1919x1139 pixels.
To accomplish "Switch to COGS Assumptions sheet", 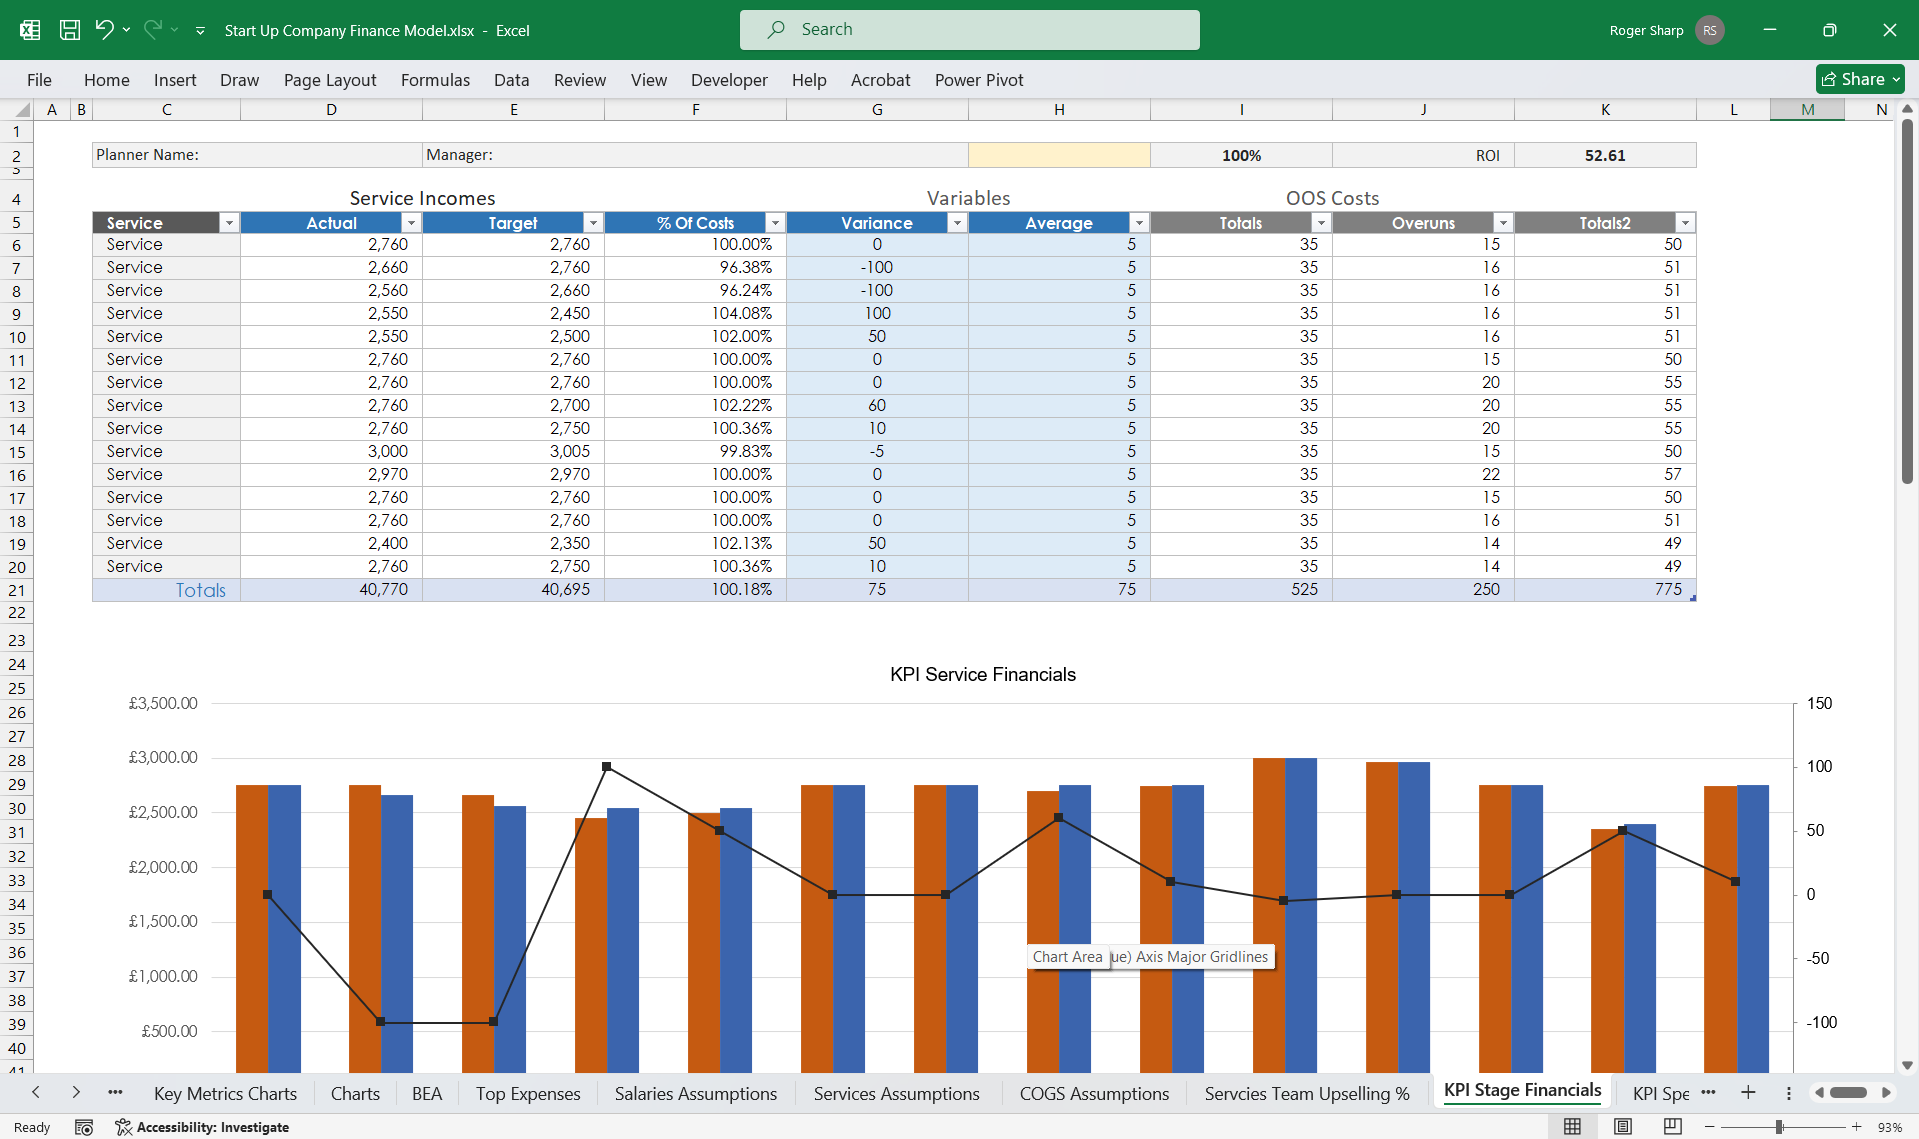I will coord(1094,1094).
